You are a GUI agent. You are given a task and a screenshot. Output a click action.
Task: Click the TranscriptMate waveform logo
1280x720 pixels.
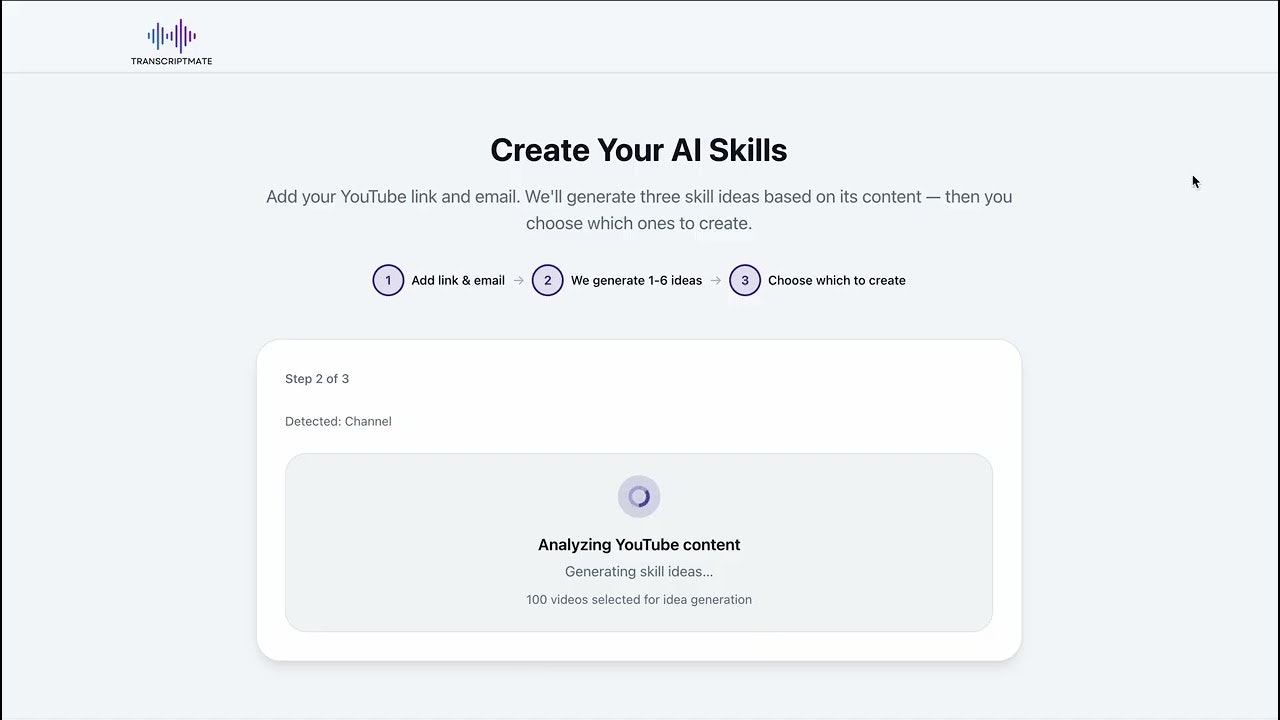click(170, 35)
